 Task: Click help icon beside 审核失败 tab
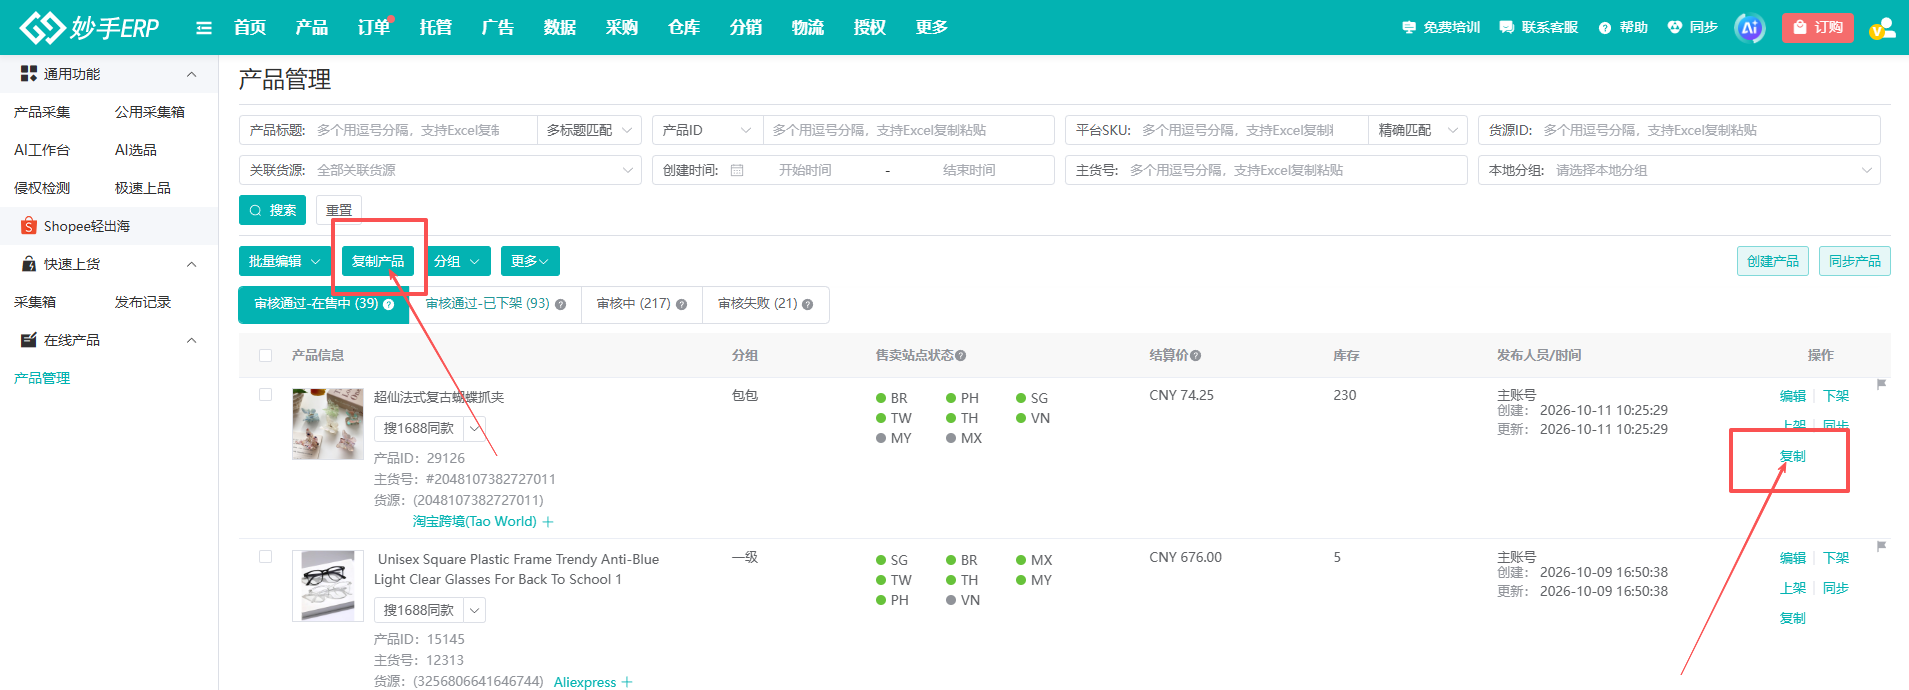(x=808, y=304)
